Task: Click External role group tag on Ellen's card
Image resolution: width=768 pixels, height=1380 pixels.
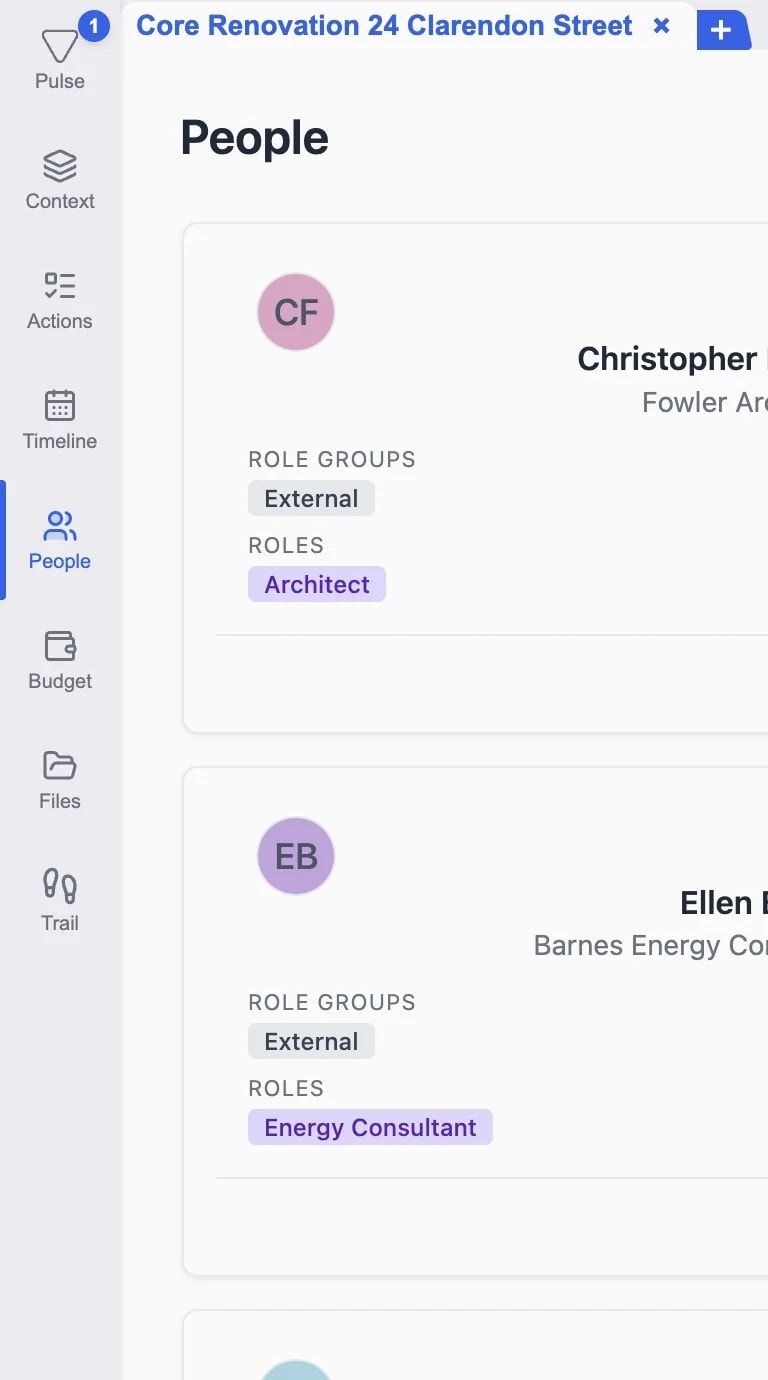Action: [x=311, y=1042]
